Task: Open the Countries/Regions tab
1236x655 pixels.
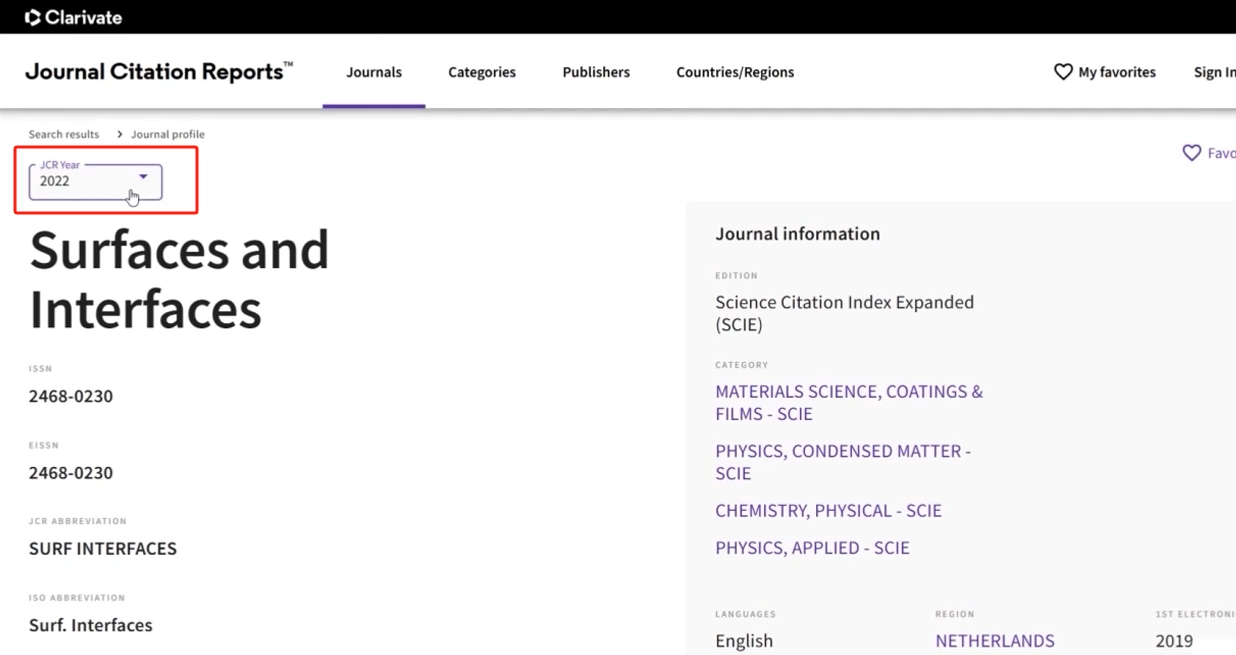Action: pos(735,72)
